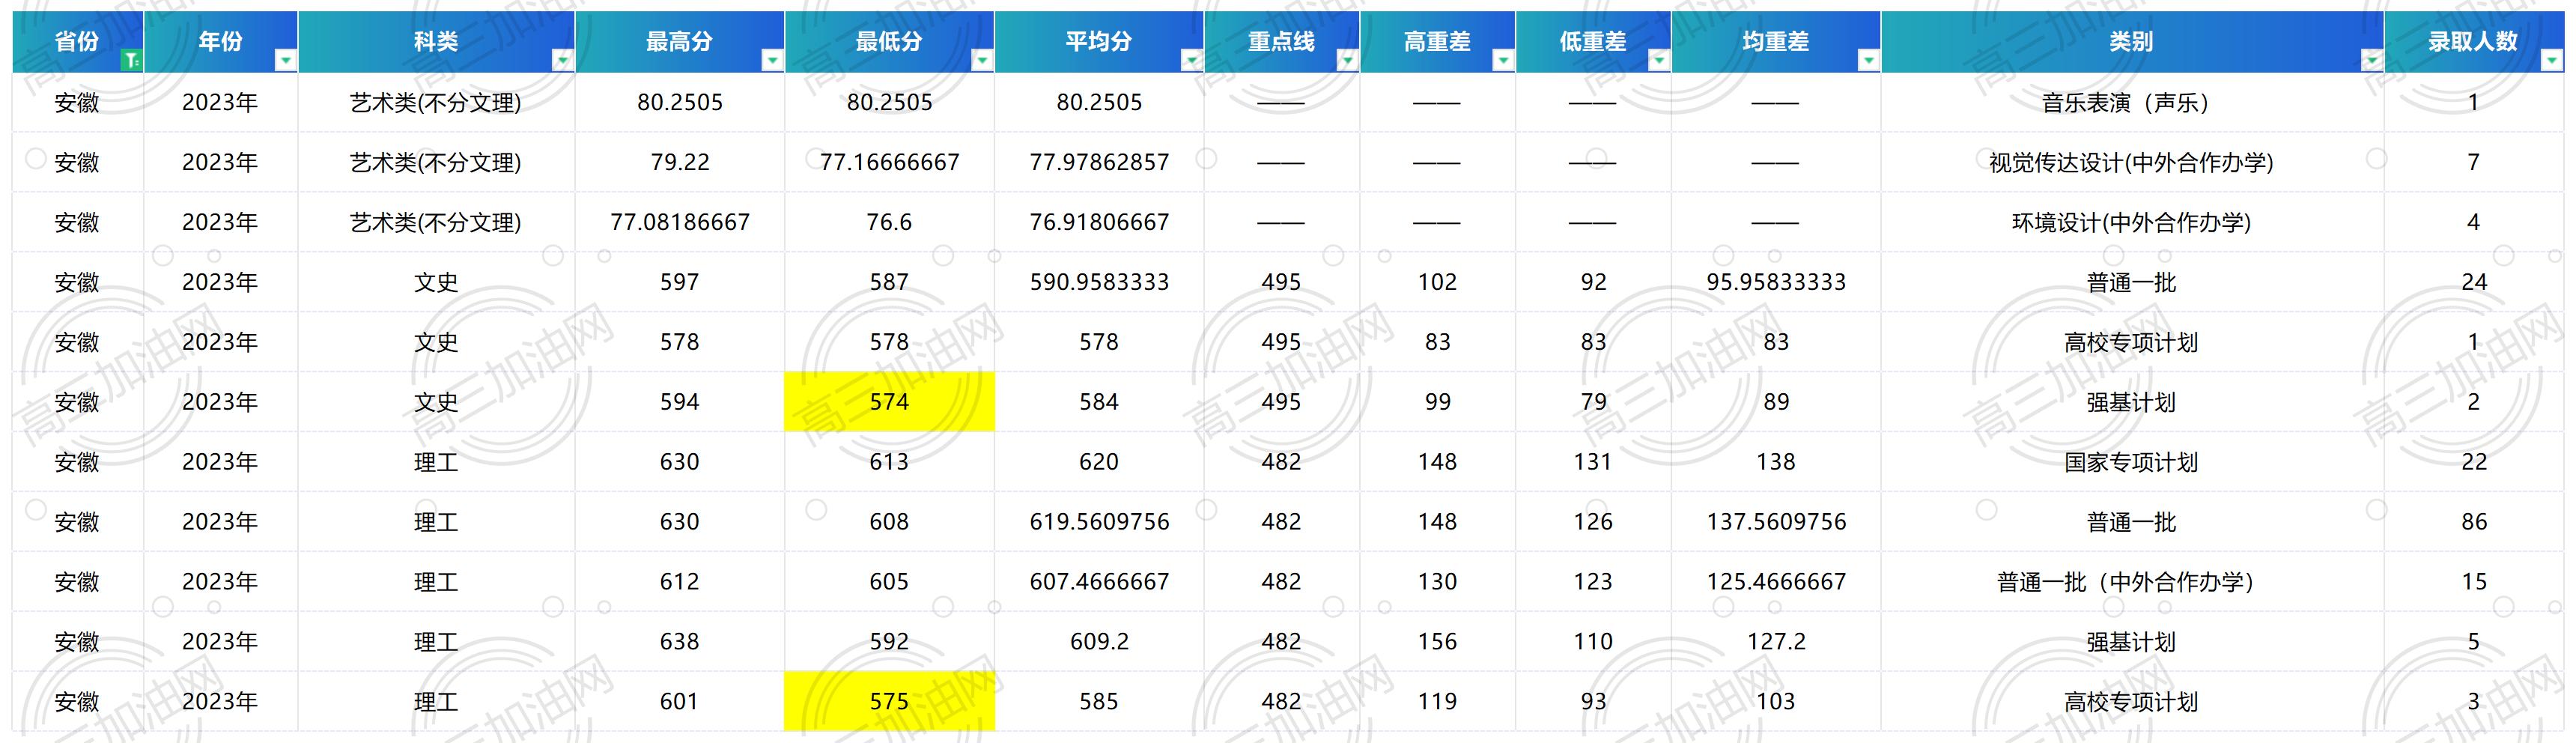Open filter dropdown for 科类 column
This screenshot has width=2576, height=743.
pyautogui.click(x=563, y=61)
